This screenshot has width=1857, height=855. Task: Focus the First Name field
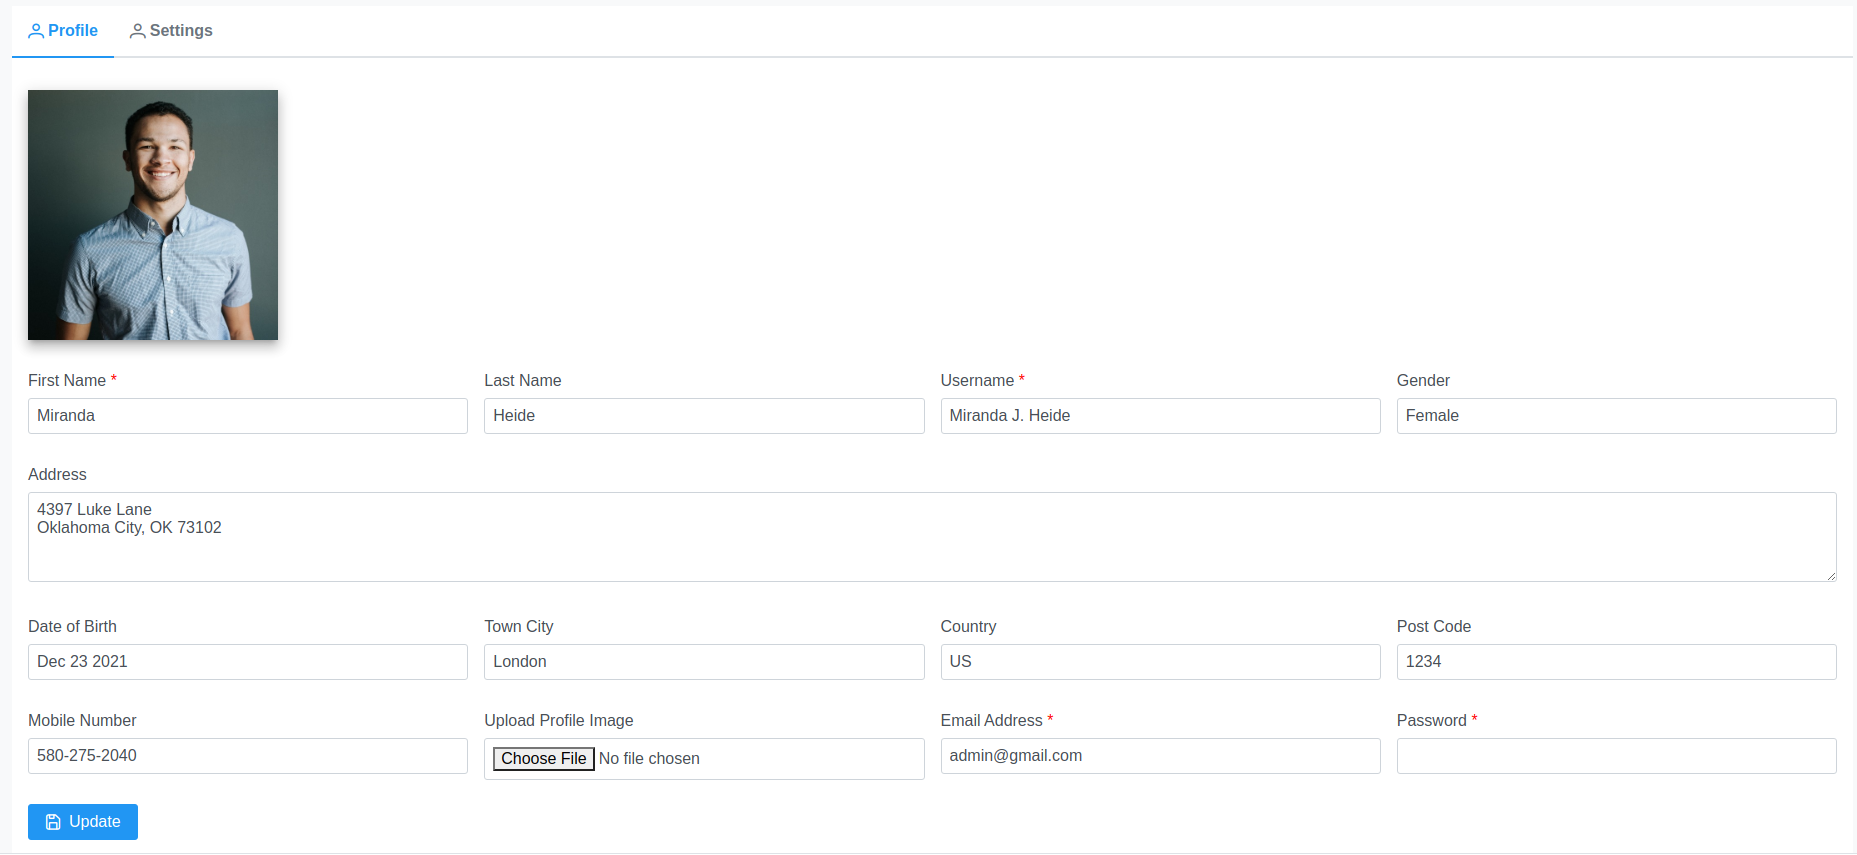click(x=247, y=416)
